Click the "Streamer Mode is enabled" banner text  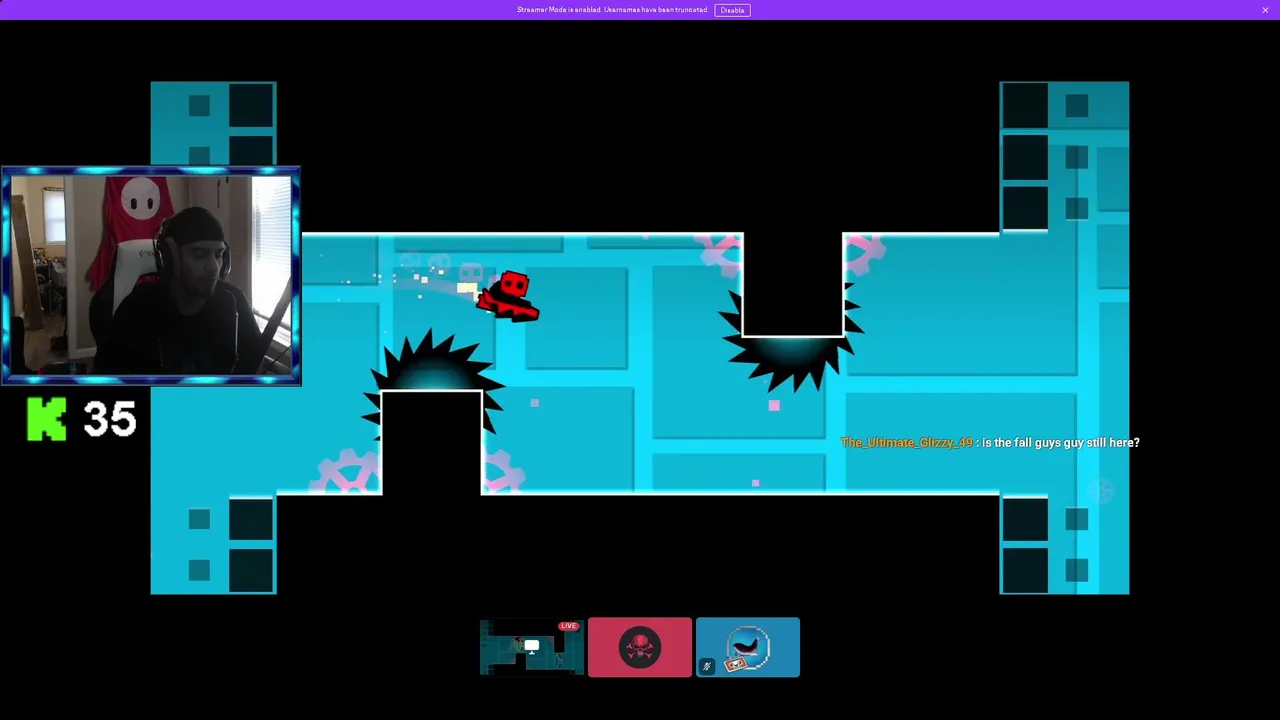click(x=613, y=10)
